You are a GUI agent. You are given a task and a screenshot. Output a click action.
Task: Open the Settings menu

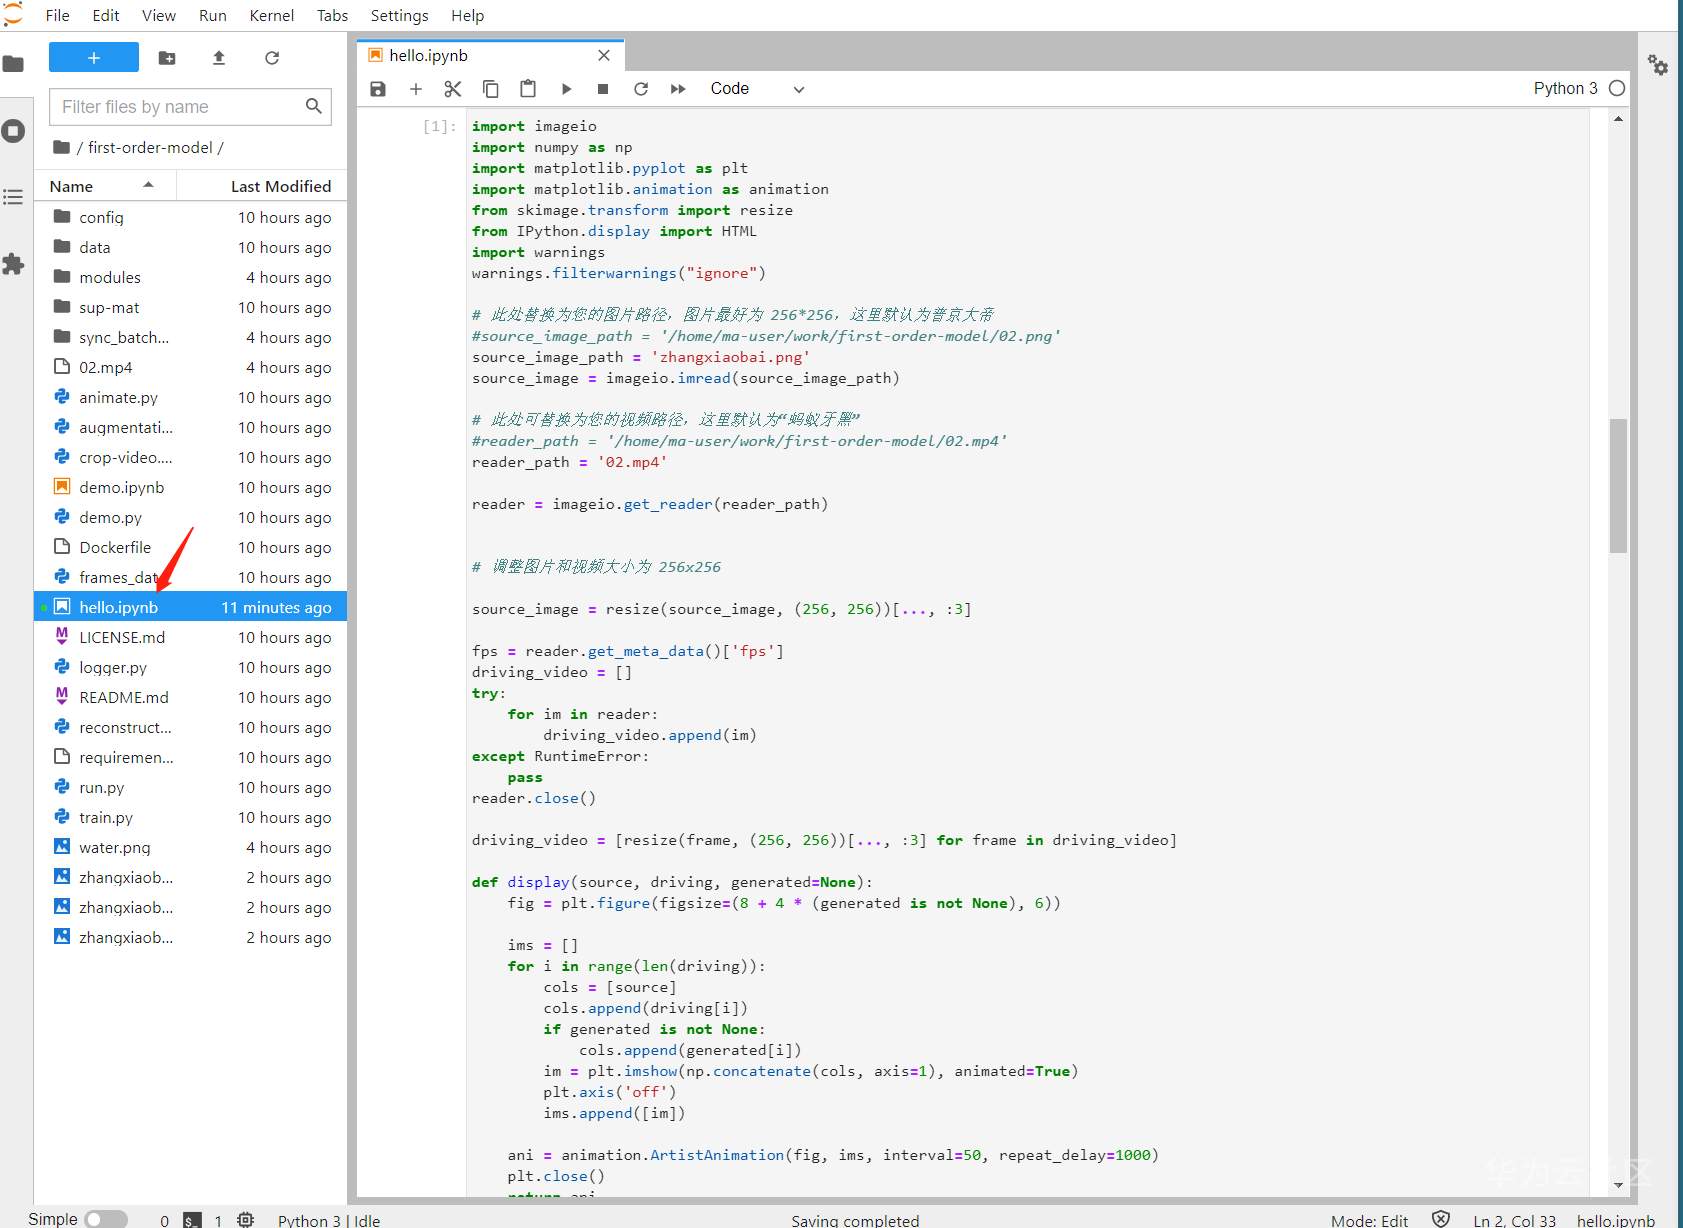click(399, 15)
